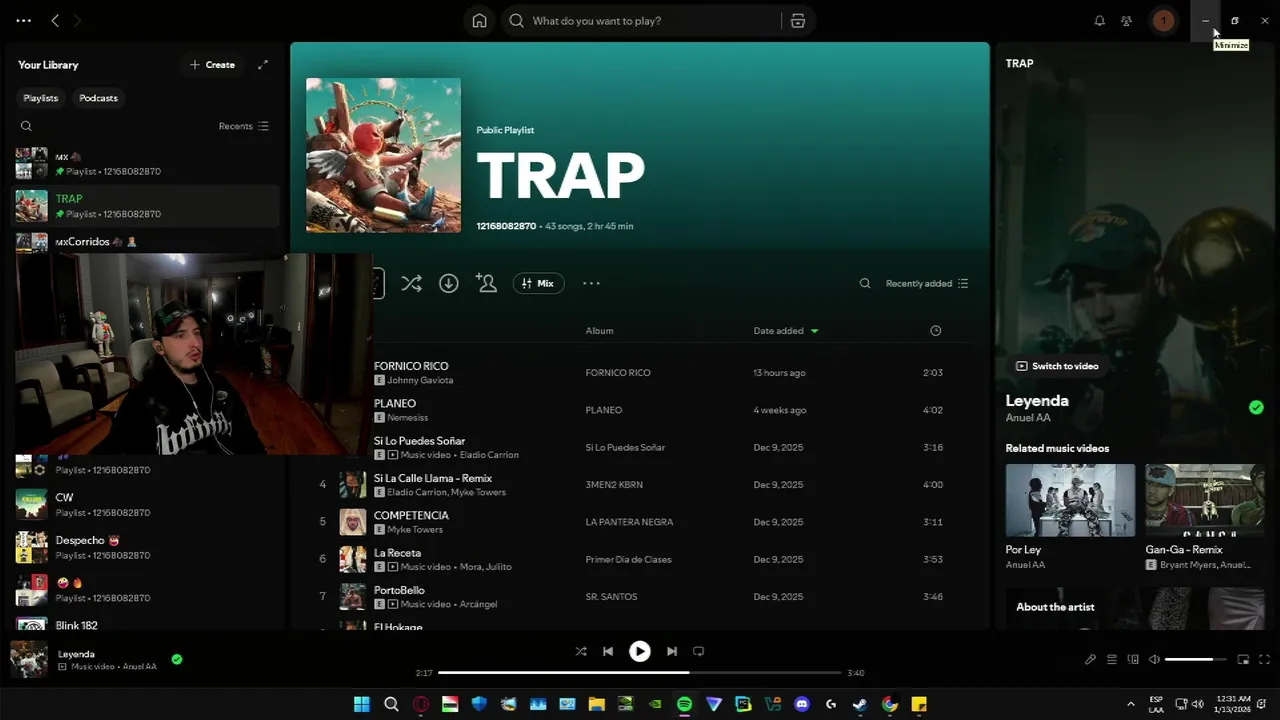Open more options for TRAP playlist
This screenshot has width=1280, height=720.
(591, 284)
